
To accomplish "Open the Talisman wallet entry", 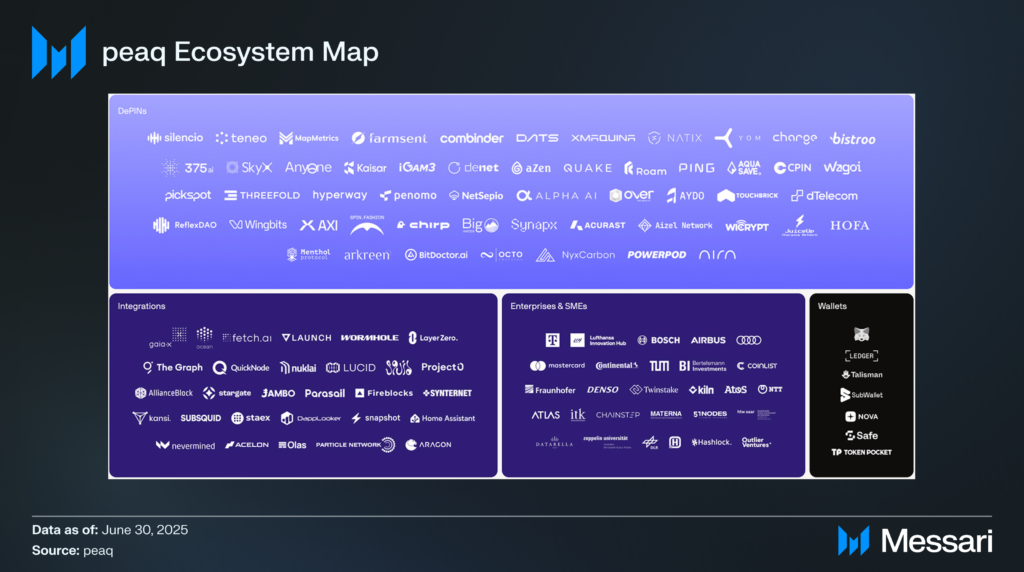I will 861,375.
